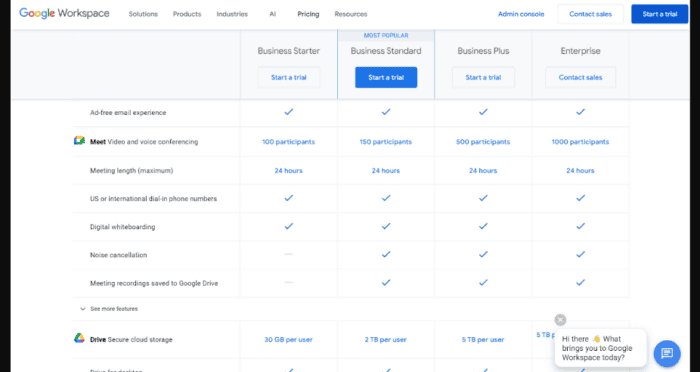Image resolution: width=700 pixels, height=372 pixels.
Task: Click Meeting length (maximum) row label
Action: pyautogui.click(x=132, y=171)
